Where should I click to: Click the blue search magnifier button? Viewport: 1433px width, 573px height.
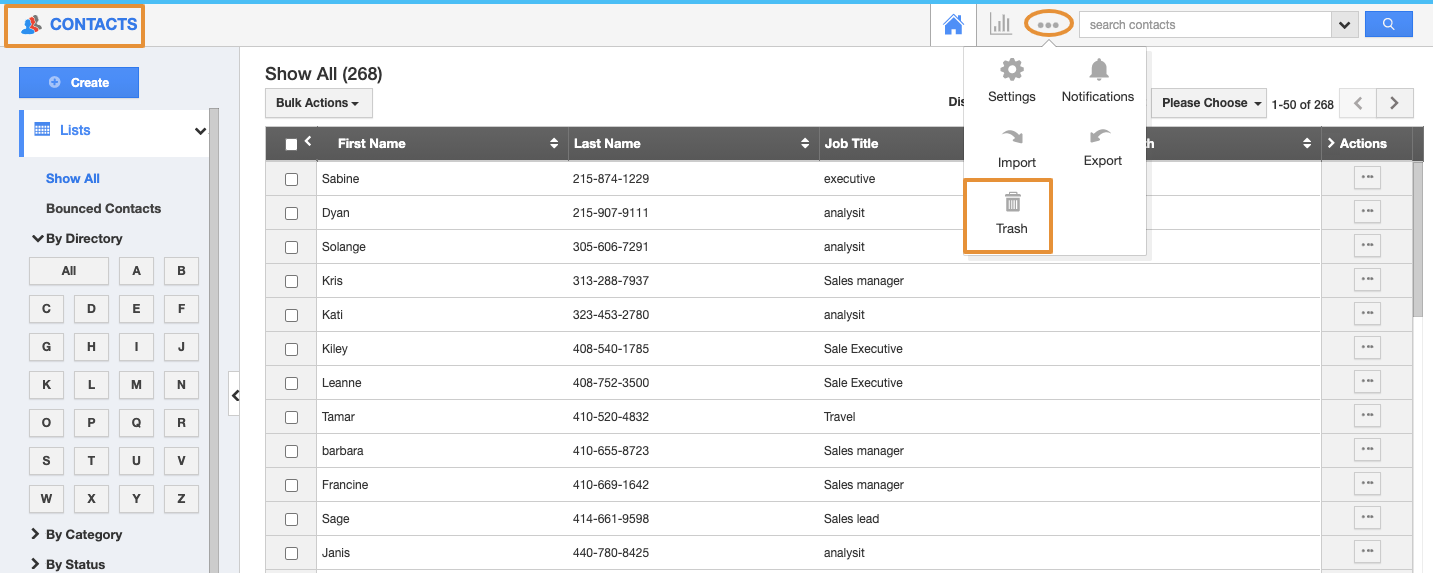tap(1389, 24)
